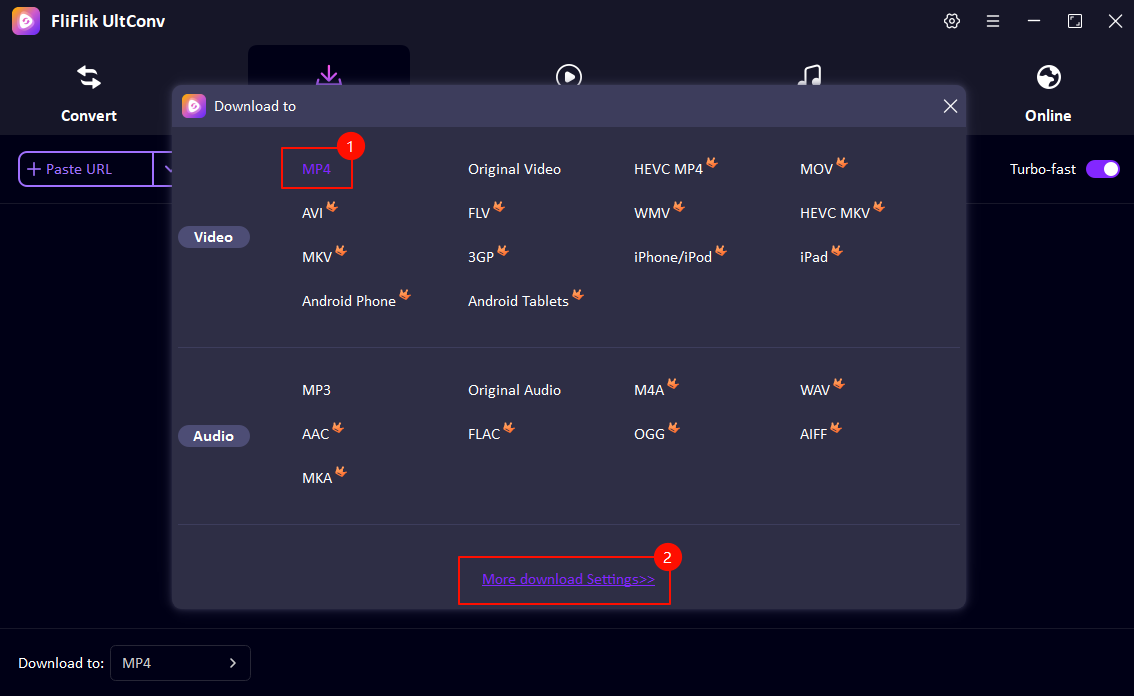Select Original Audio format

tap(514, 391)
